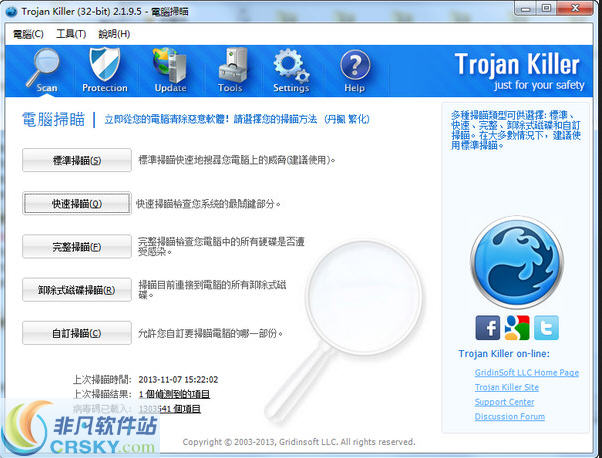Maximize the Trojan Killer window

pos(546,8)
